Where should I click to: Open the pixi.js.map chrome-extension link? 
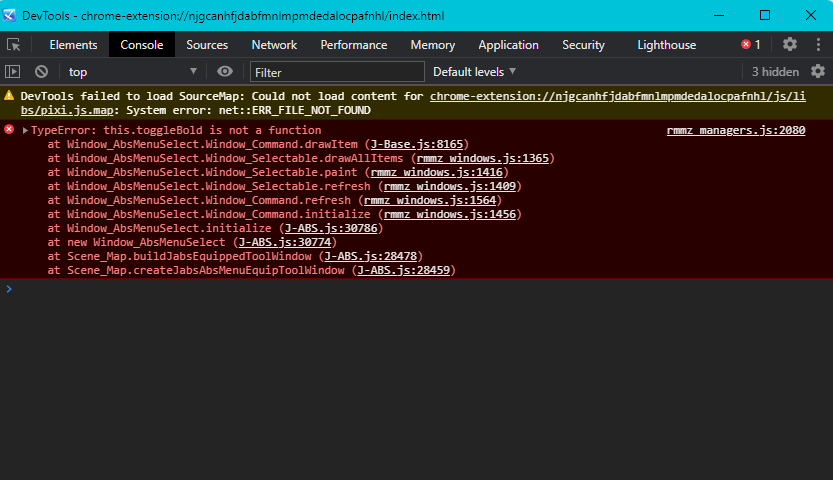coord(617,96)
